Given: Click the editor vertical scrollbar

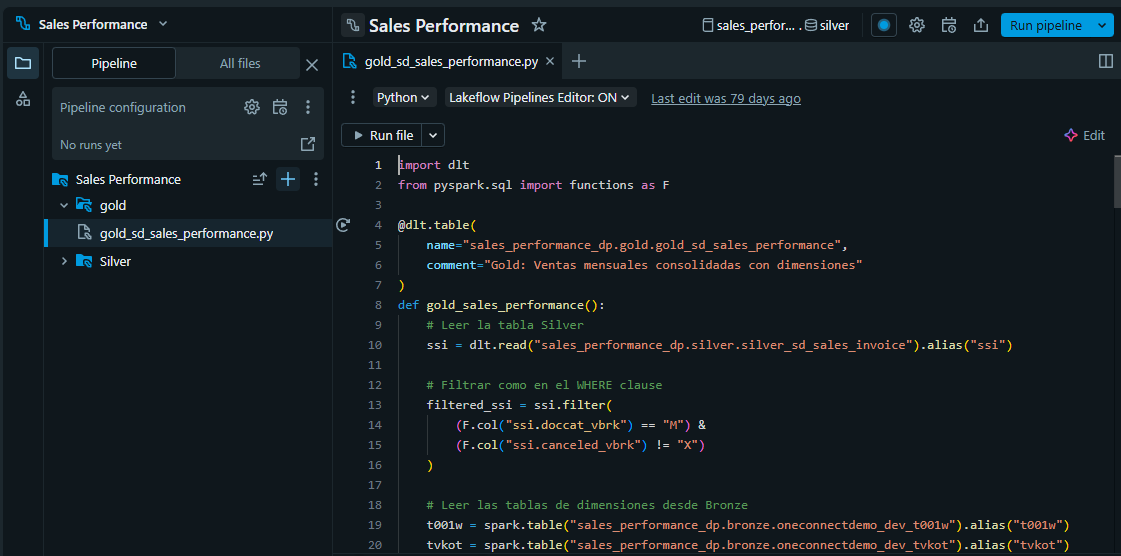Looking at the screenshot, I should coord(1115,180).
